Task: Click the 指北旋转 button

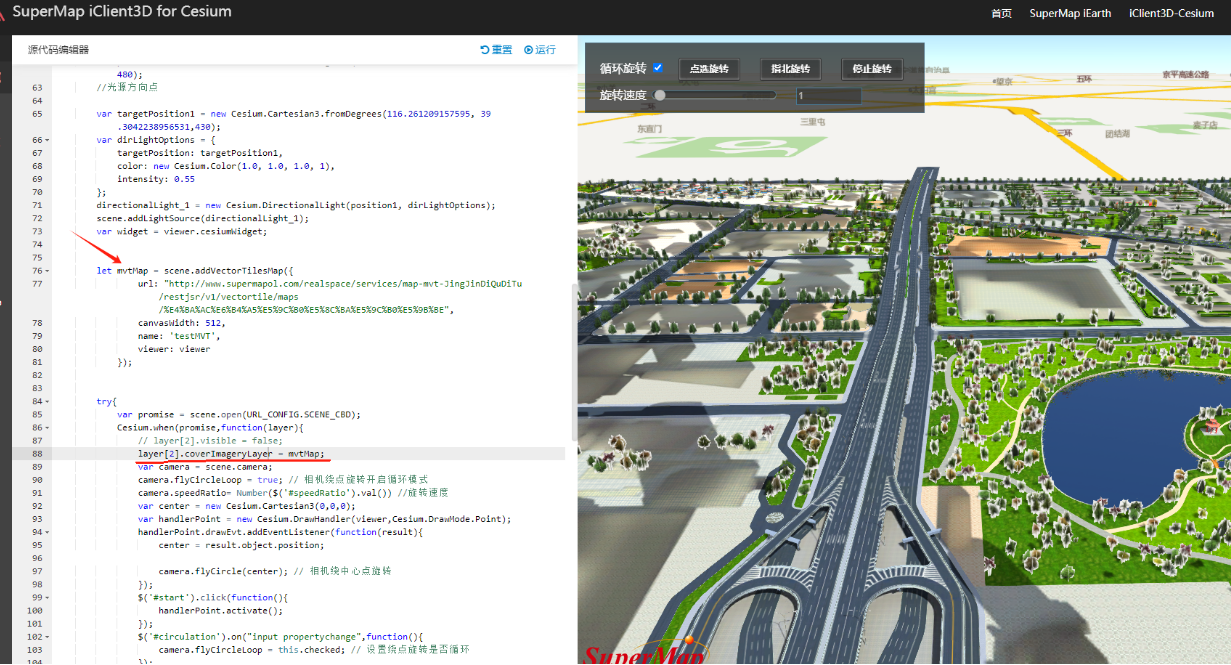Action: (790, 69)
